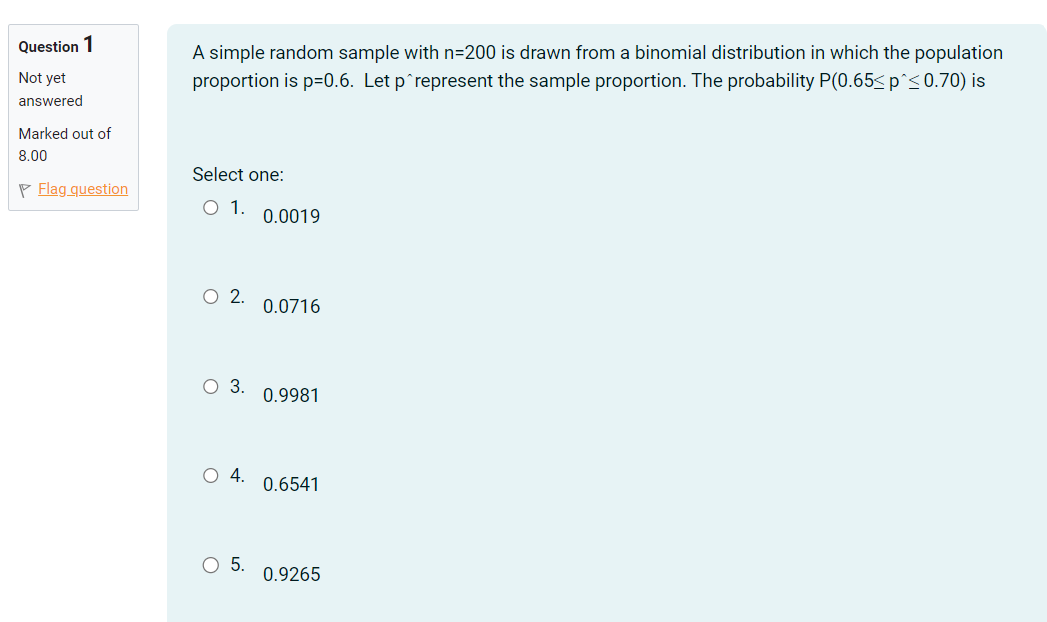Select answer option 1, value 0.0019
The width and height of the screenshot is (1047, 622).
click(210, 207)
